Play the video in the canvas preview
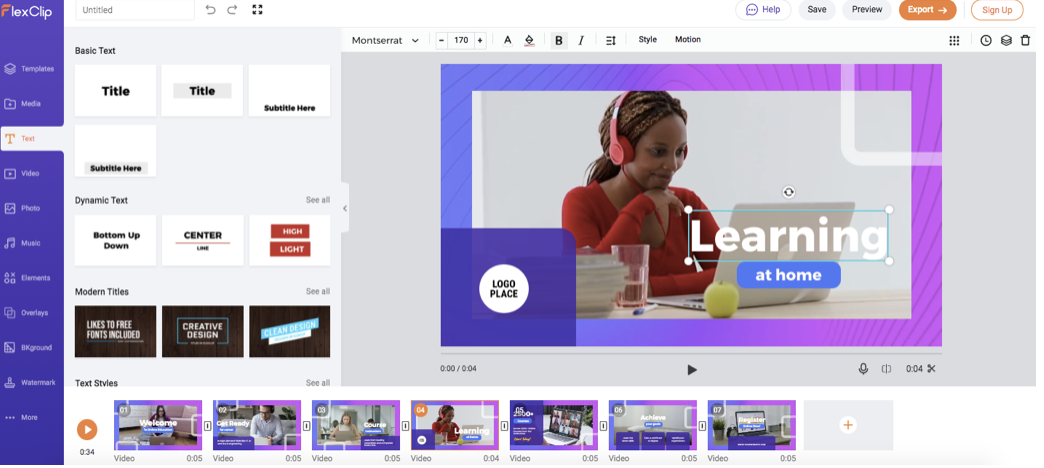 coord(691,369)
